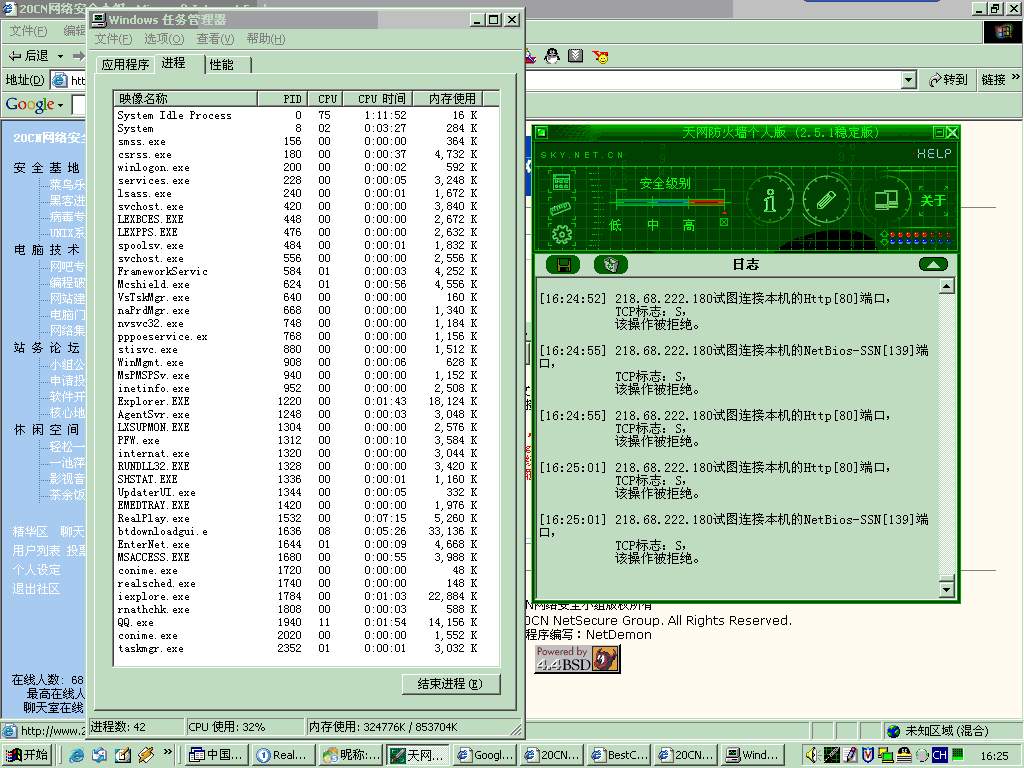Viewport: 1024px width, 768px height.
Task: Sort processes by 映像名称 column header
Action: tap(185, 99)
